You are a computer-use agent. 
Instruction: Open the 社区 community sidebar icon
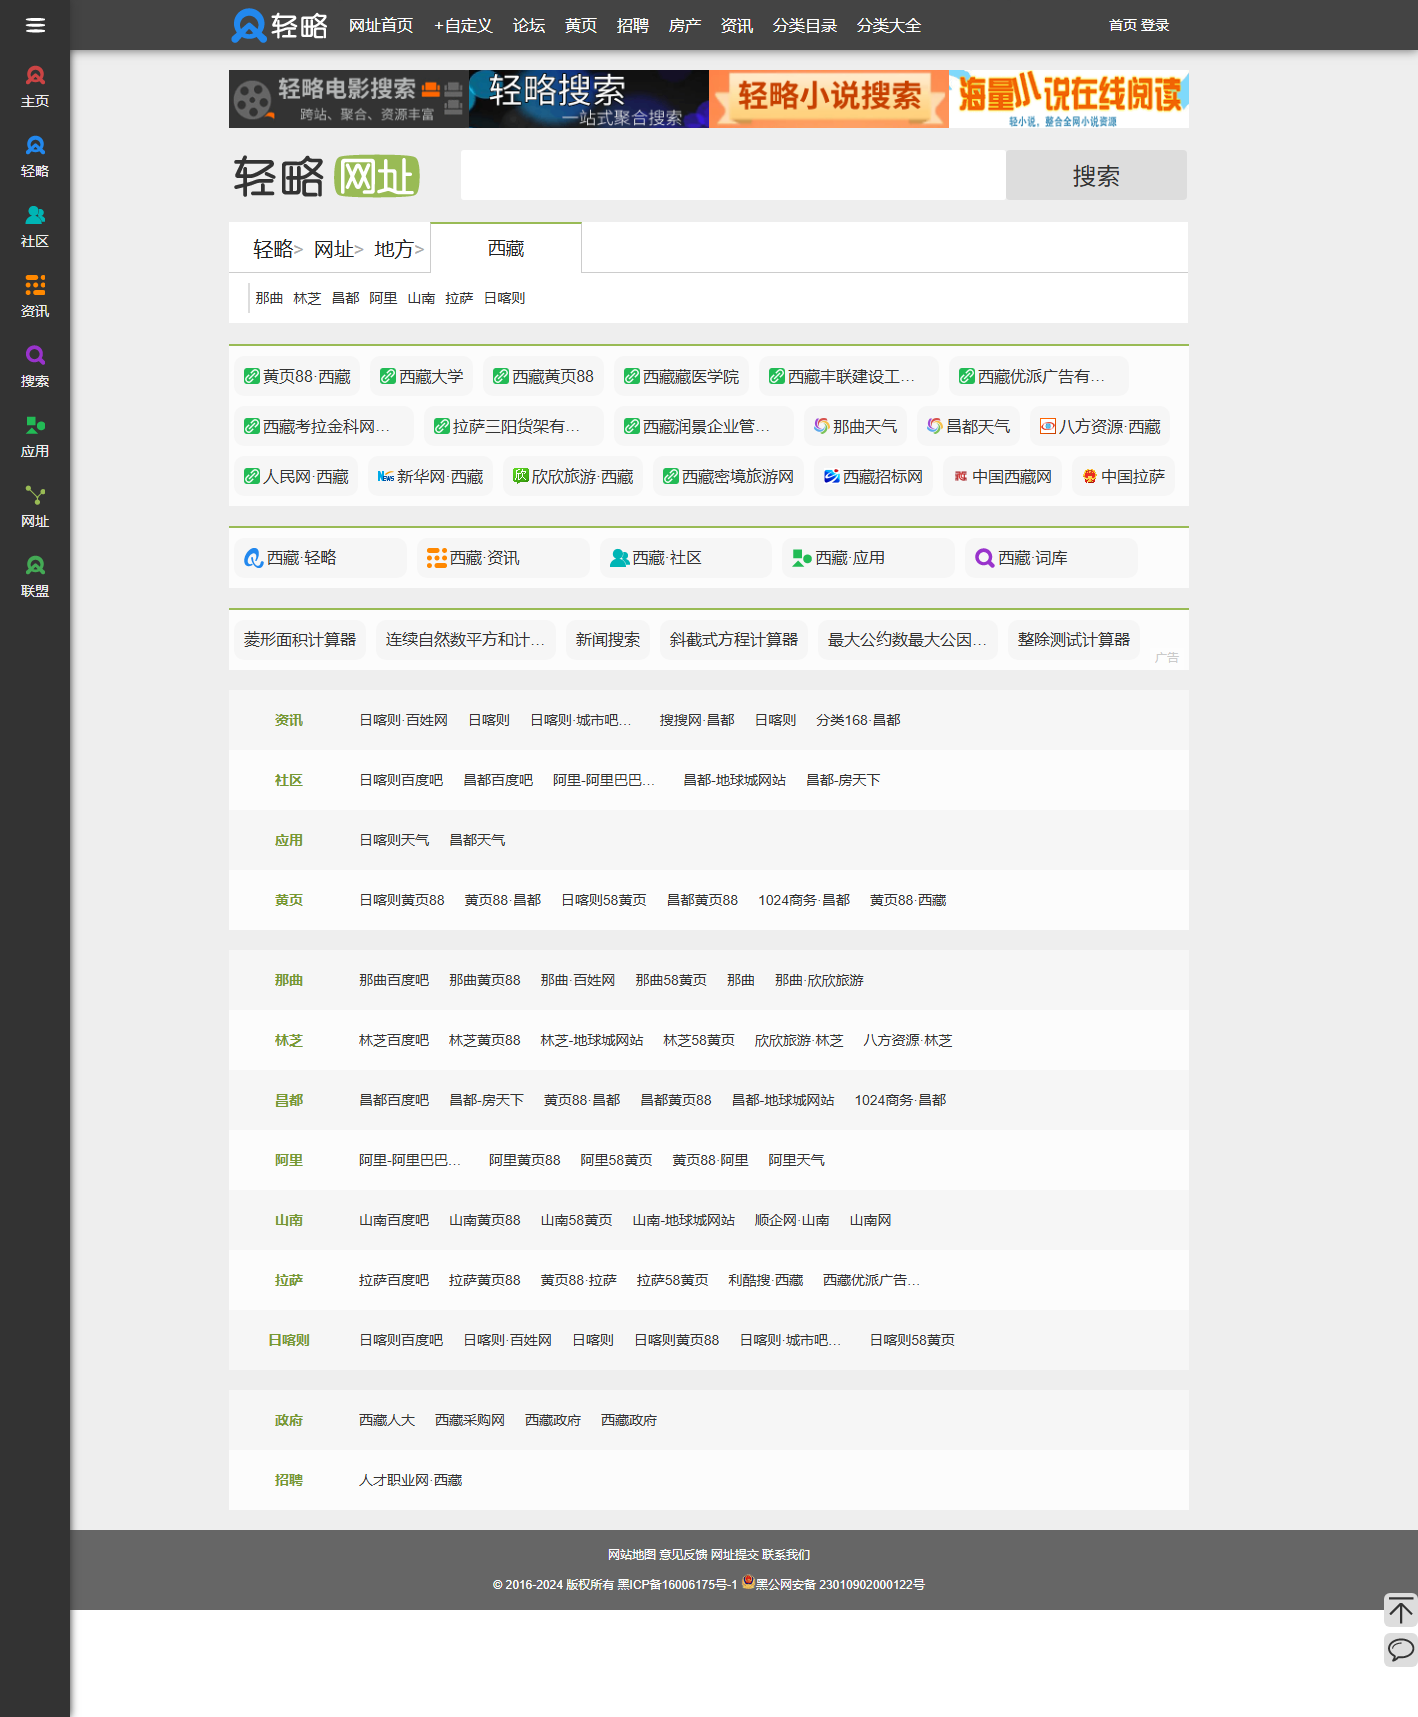35,226
